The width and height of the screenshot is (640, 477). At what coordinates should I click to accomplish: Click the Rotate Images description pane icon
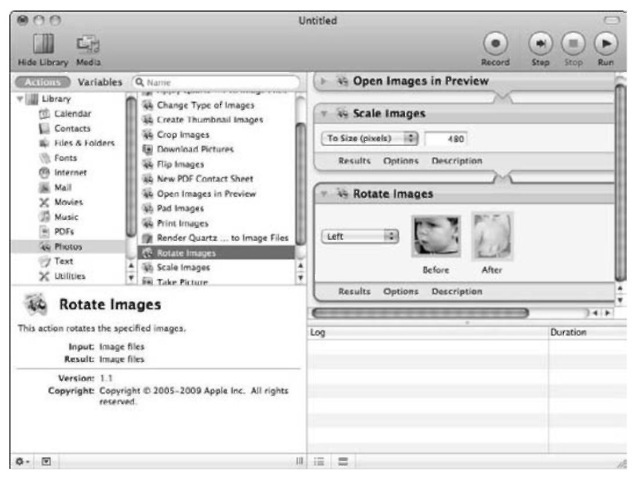click(36, 304)
